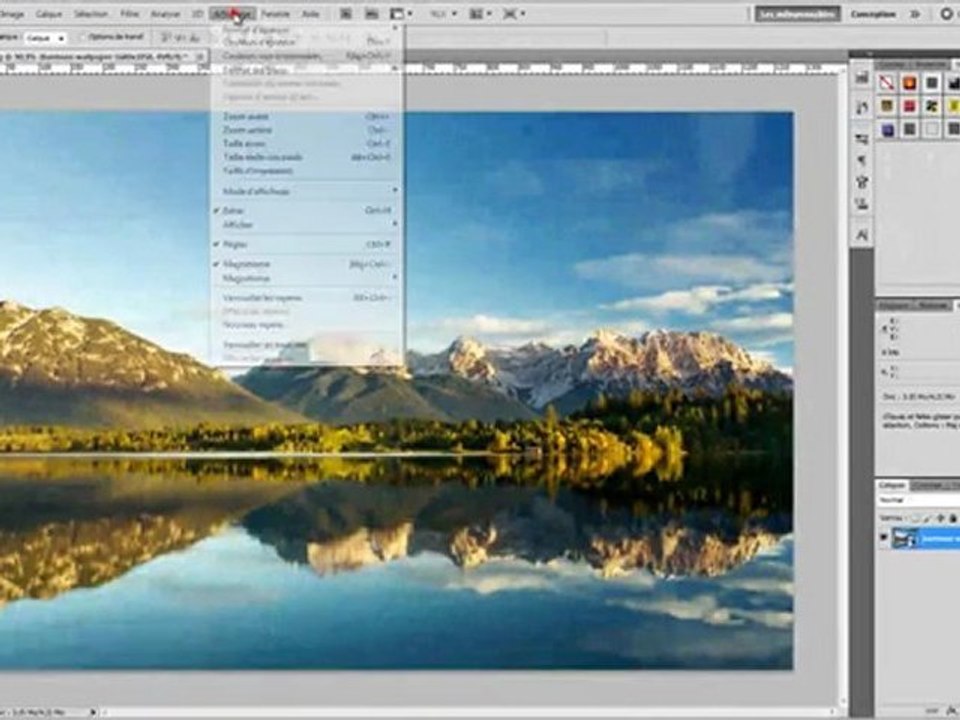Screen dimensions: 960x720
Task: Choose Taille écran from the menu
Action: coord(306,143)
